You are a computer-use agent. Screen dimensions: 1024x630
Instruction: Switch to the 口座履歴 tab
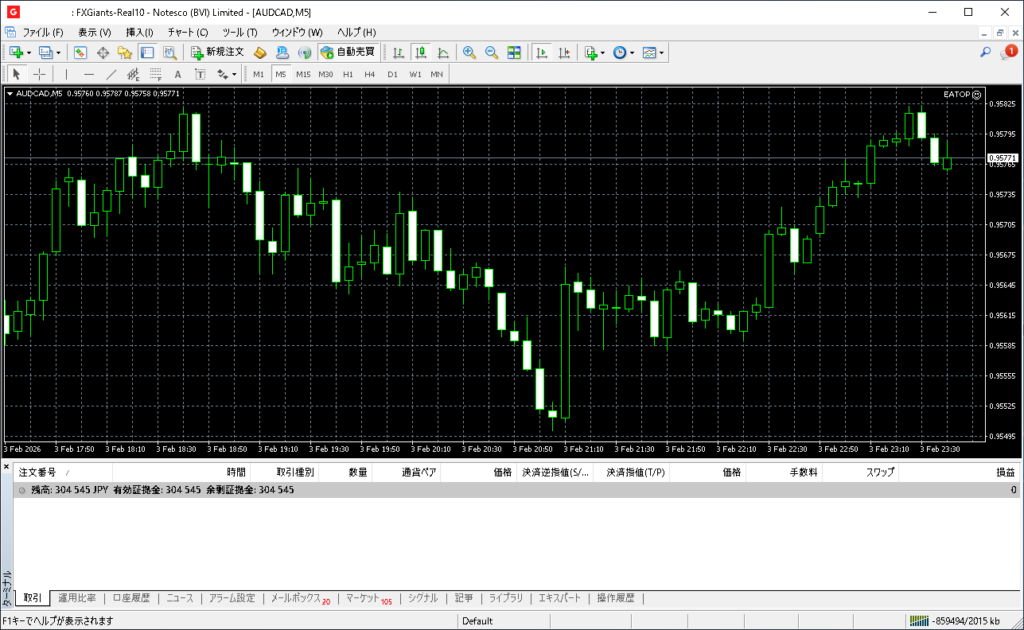[x=131, y=598]
